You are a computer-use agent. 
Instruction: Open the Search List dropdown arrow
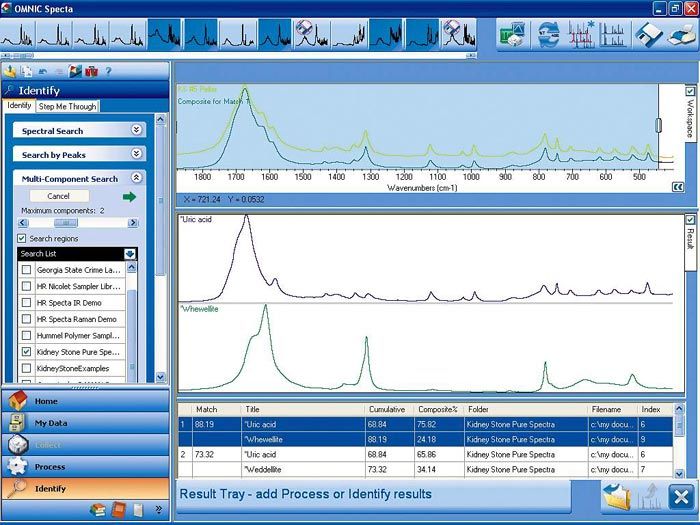click(x=129, y=254)
